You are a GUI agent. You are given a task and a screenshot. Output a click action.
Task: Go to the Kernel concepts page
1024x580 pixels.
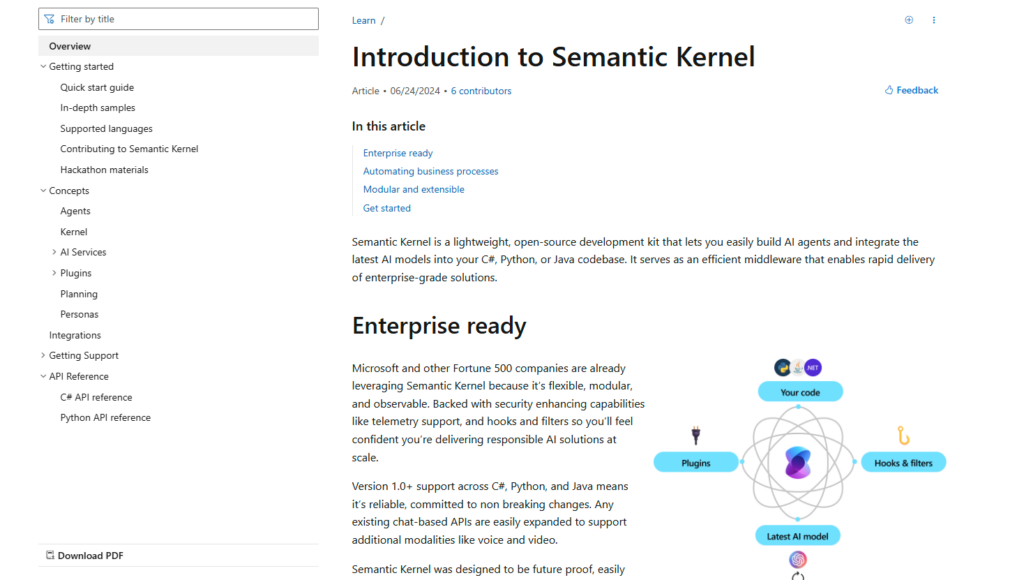pyautogui.click(x=74, y=232)
